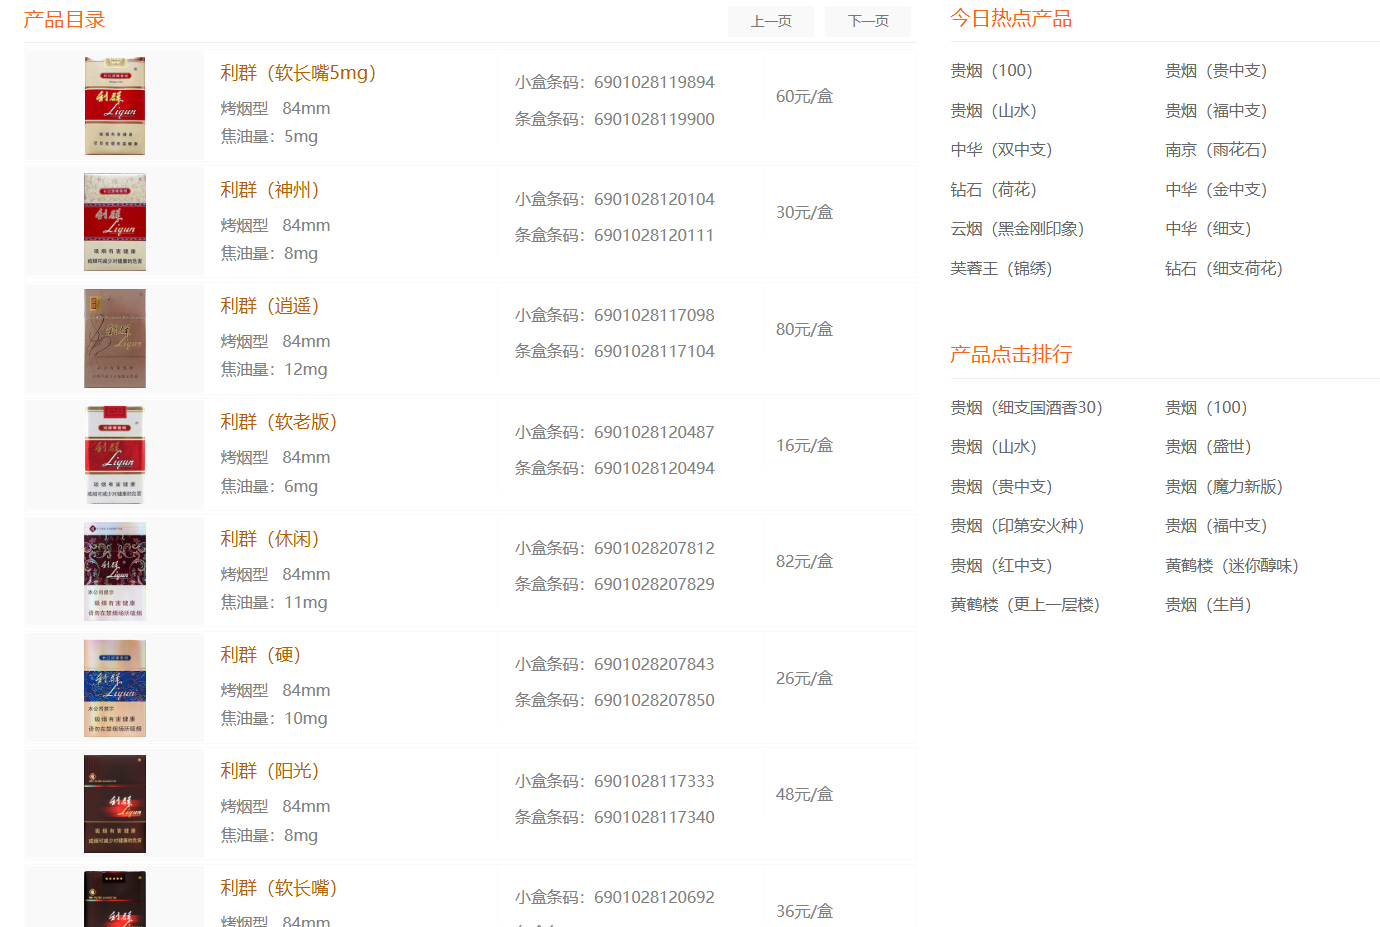Open ranking item 黄鹤楼（更上一层楼）
Viewport: 1380px width, 927px height.
click(x=1025, y=605)
